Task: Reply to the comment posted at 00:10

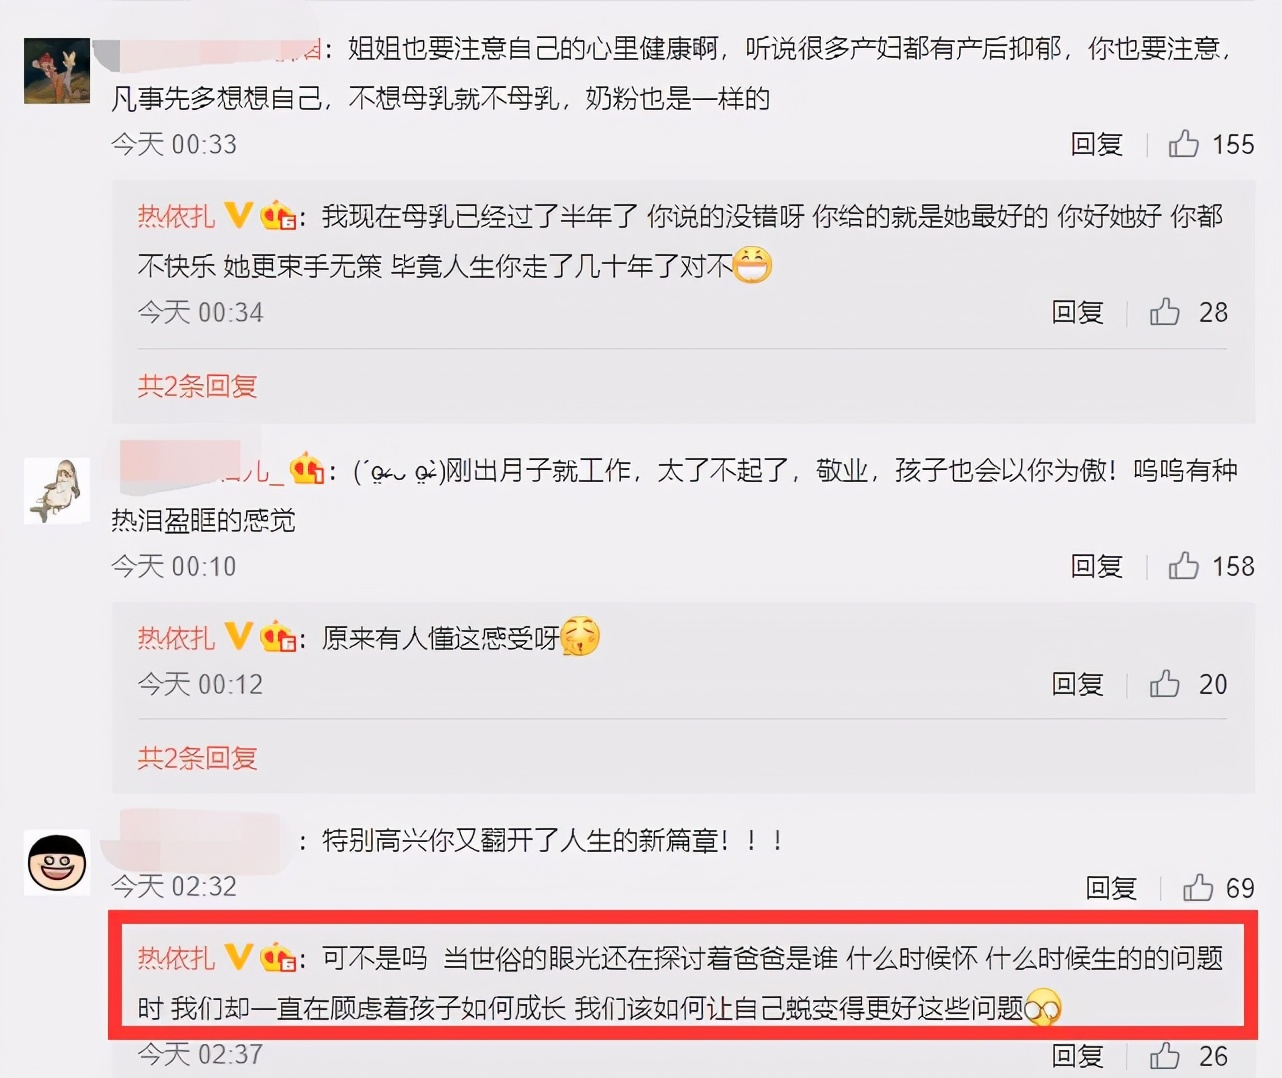Action: pyautogui.click(x=1096, y=567)
